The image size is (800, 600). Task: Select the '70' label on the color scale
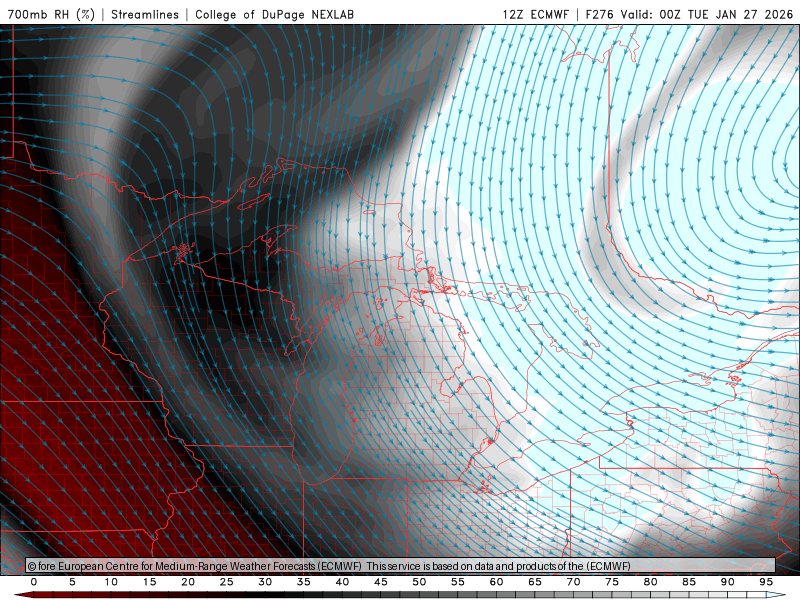pos(573,582)
